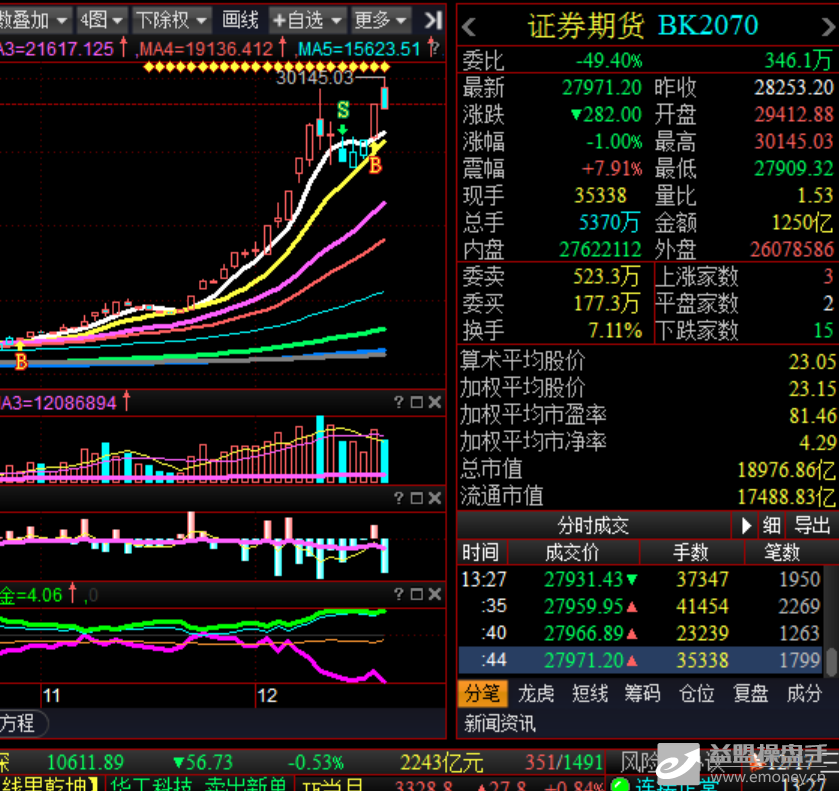The image size is (839, 791).
Task: Open help for the volume indicator panel
Action: click(x=398, y=402)
